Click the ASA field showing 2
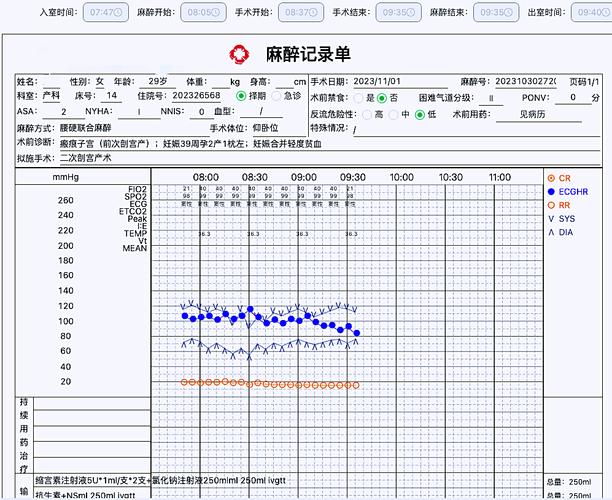This screenshot has height=500, width=612. (x=64, y=112)
